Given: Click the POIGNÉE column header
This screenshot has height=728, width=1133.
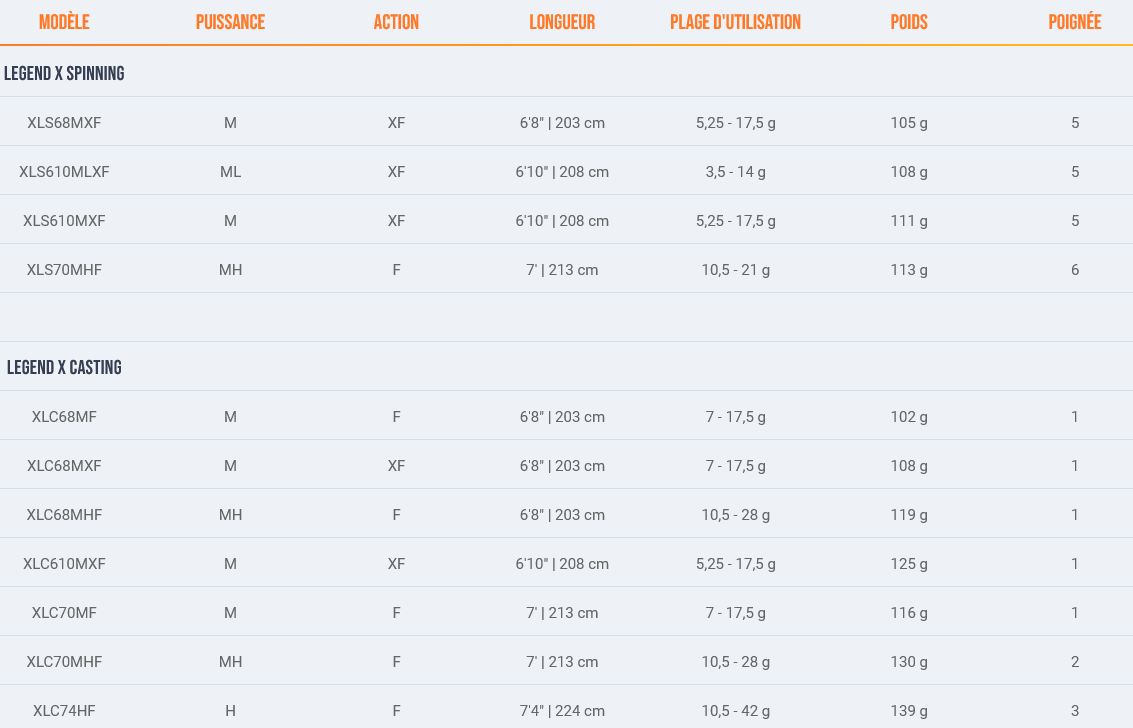Looking at the screenshot, I should tap(1075, 22).
